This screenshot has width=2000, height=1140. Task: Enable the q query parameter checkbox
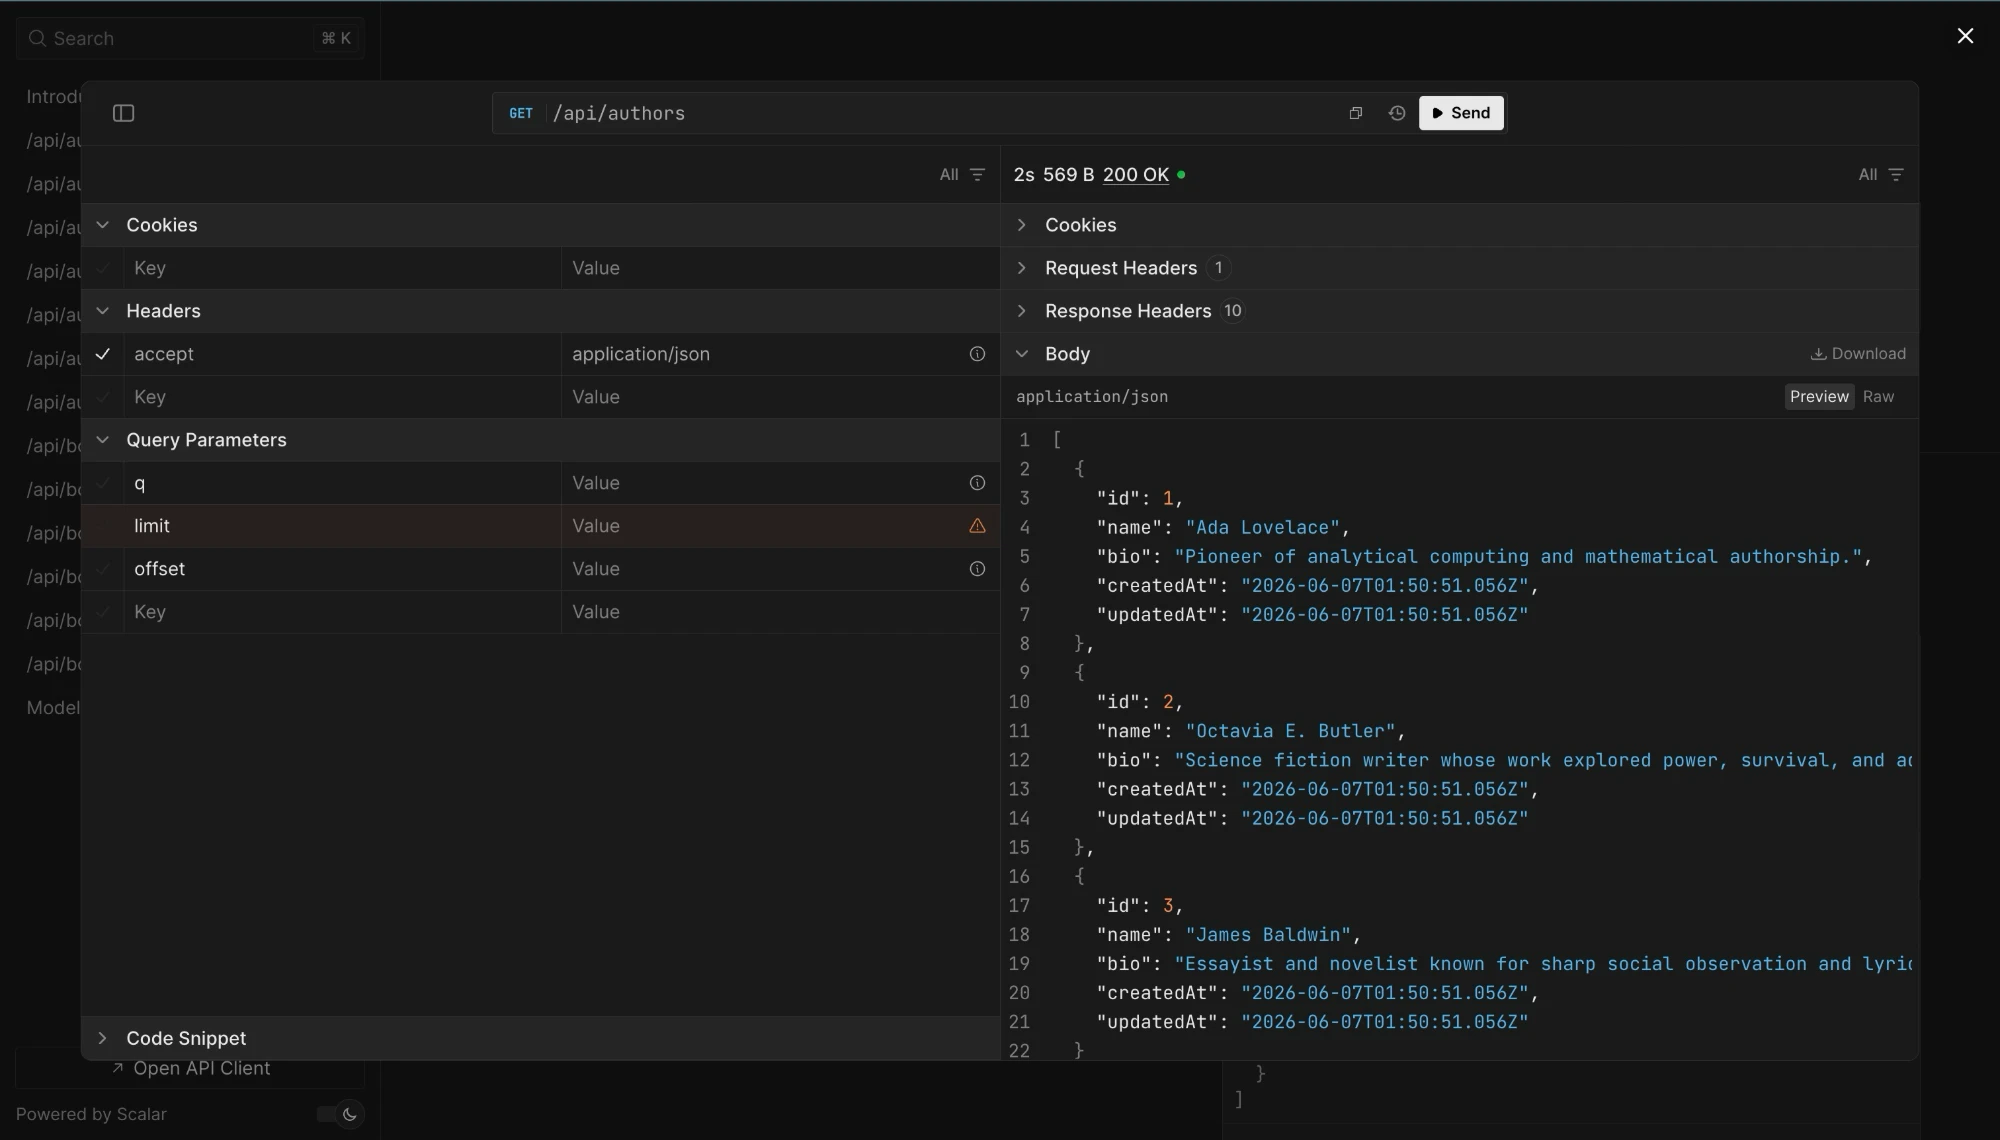[x=103, y=483]
